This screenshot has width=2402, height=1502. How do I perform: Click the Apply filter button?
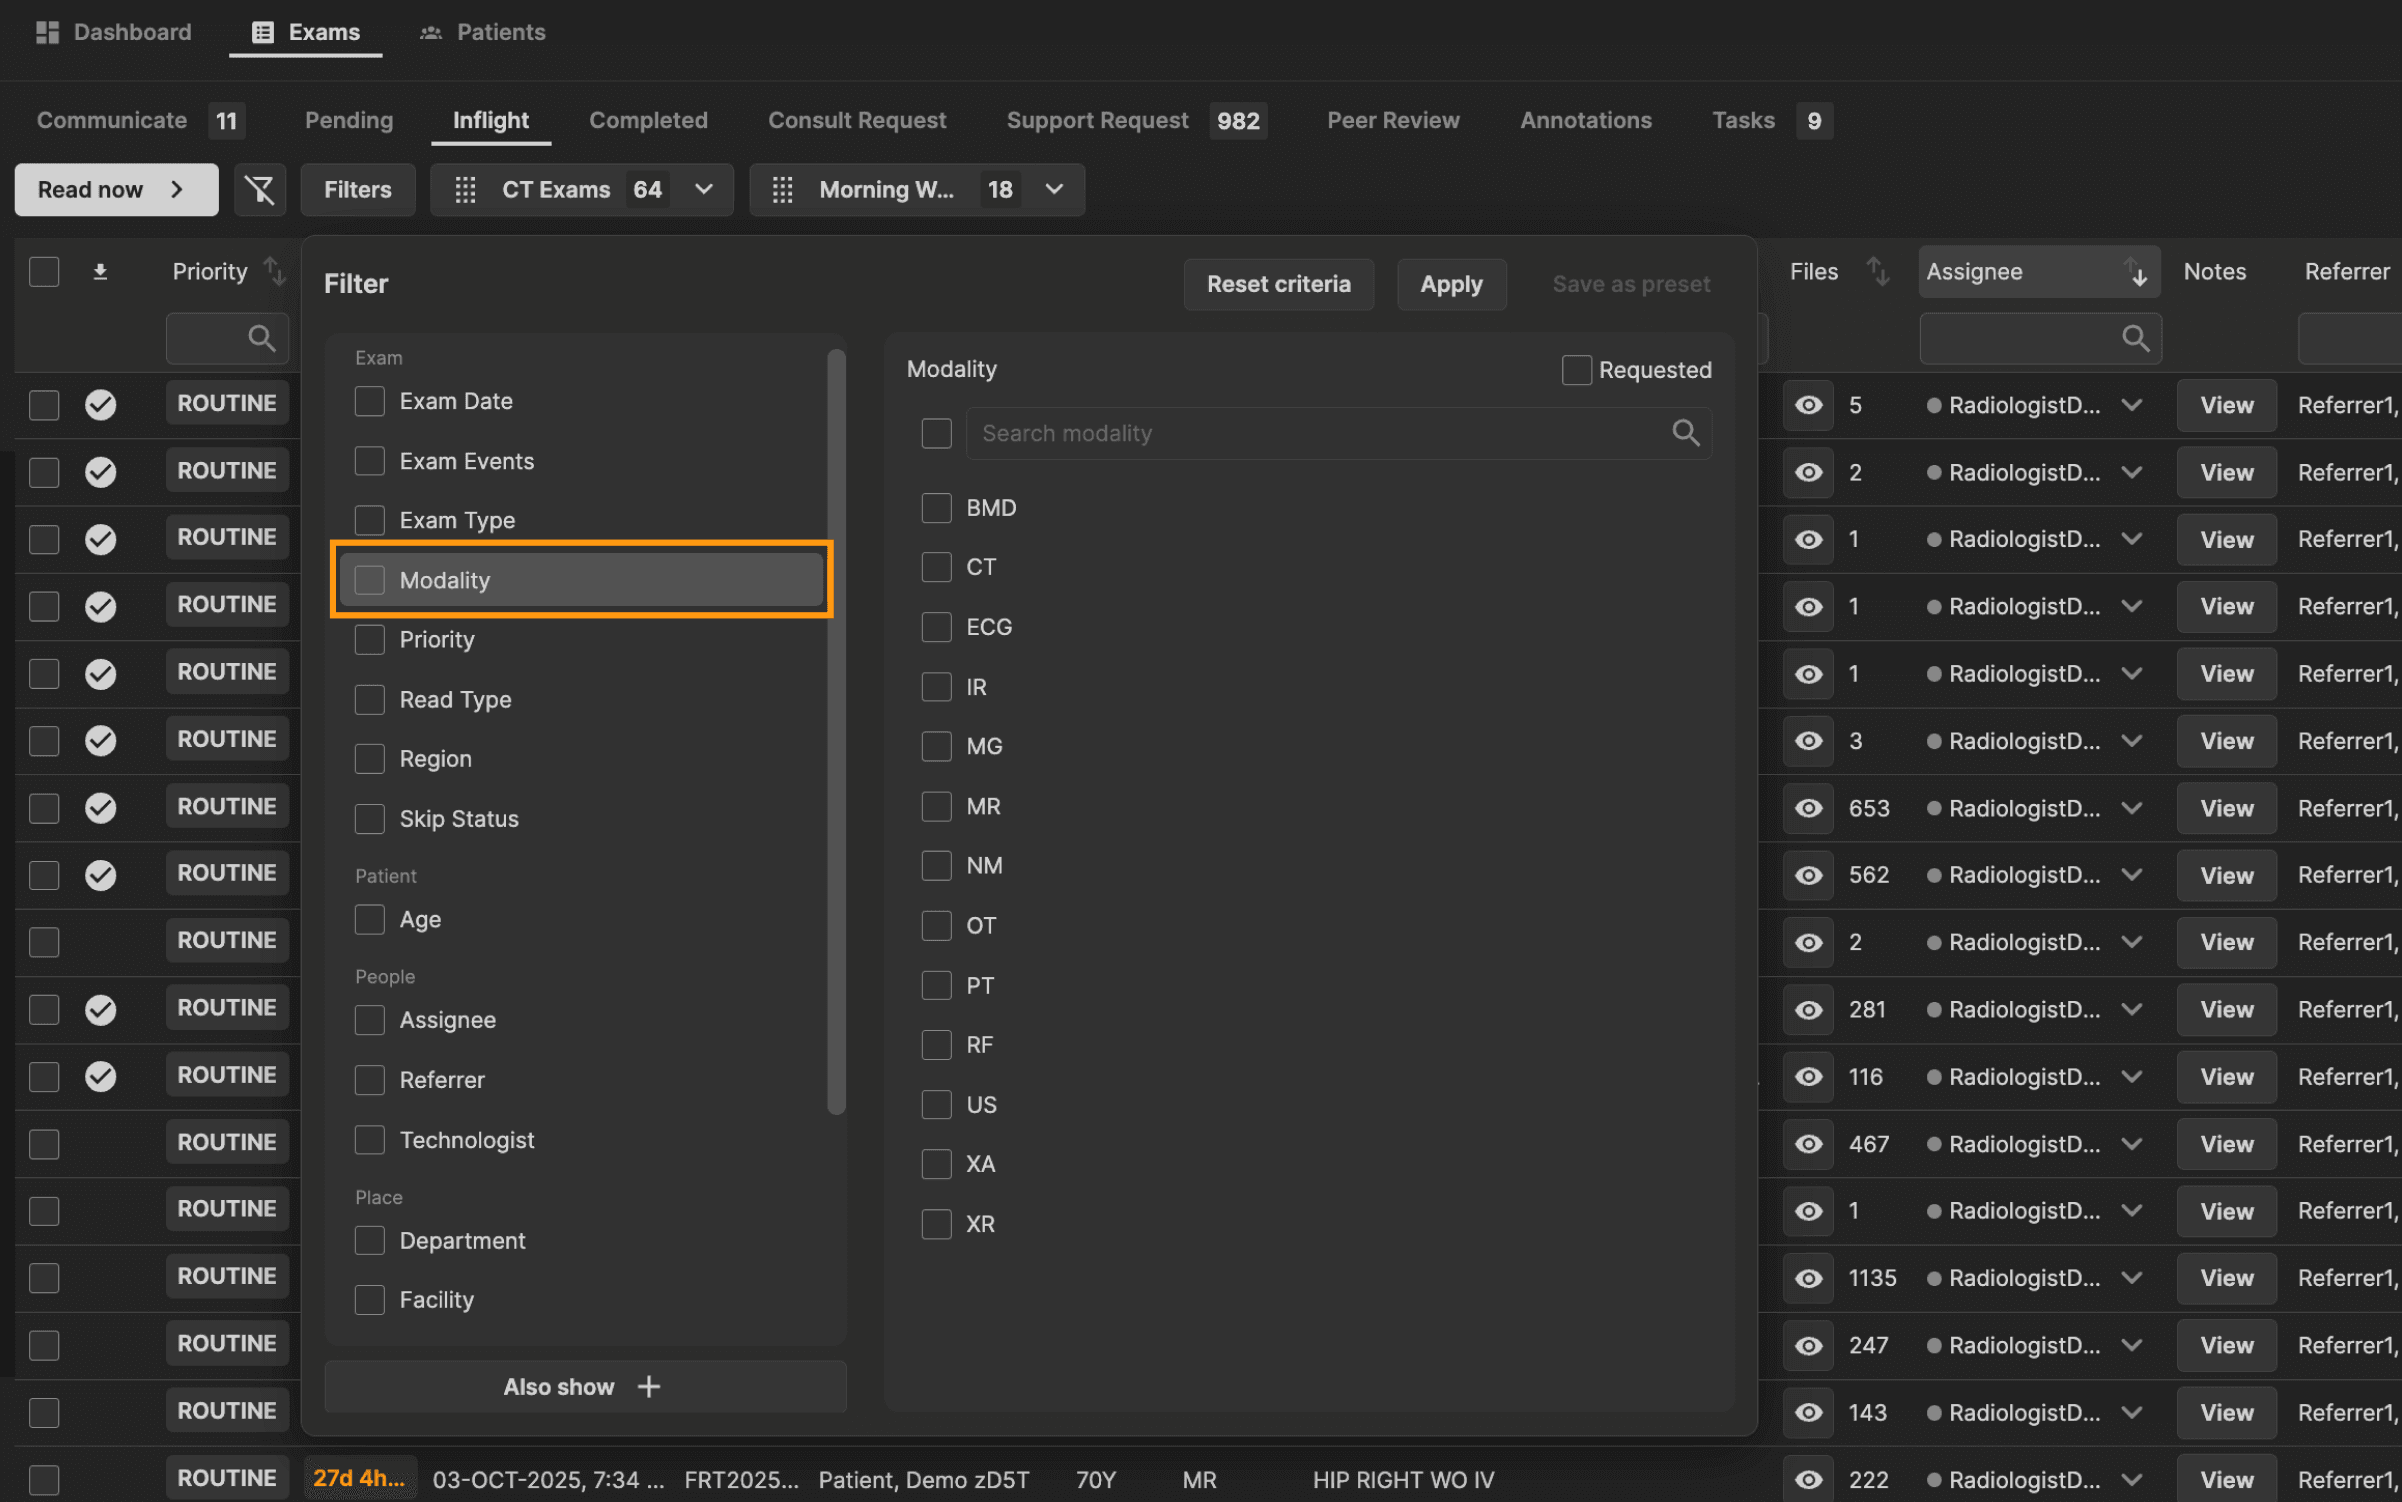tap(1451, 284)
